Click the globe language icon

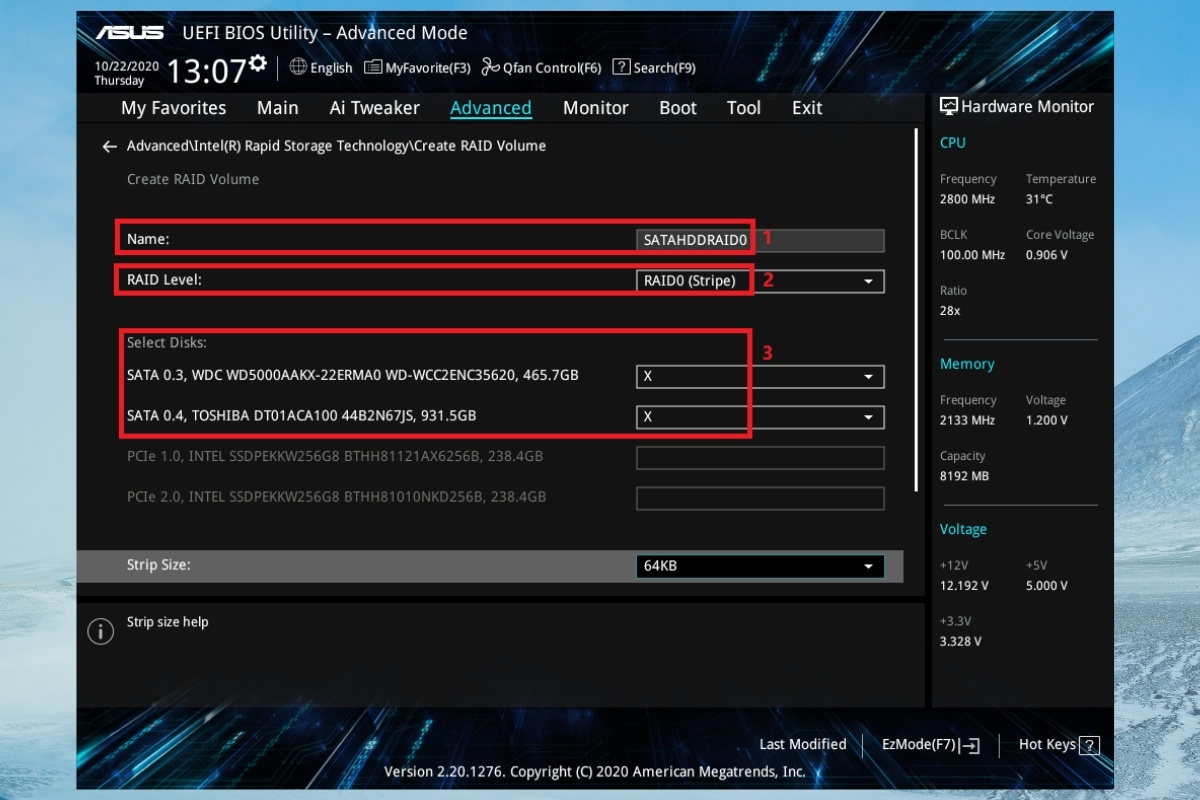[x=298, y=67]
